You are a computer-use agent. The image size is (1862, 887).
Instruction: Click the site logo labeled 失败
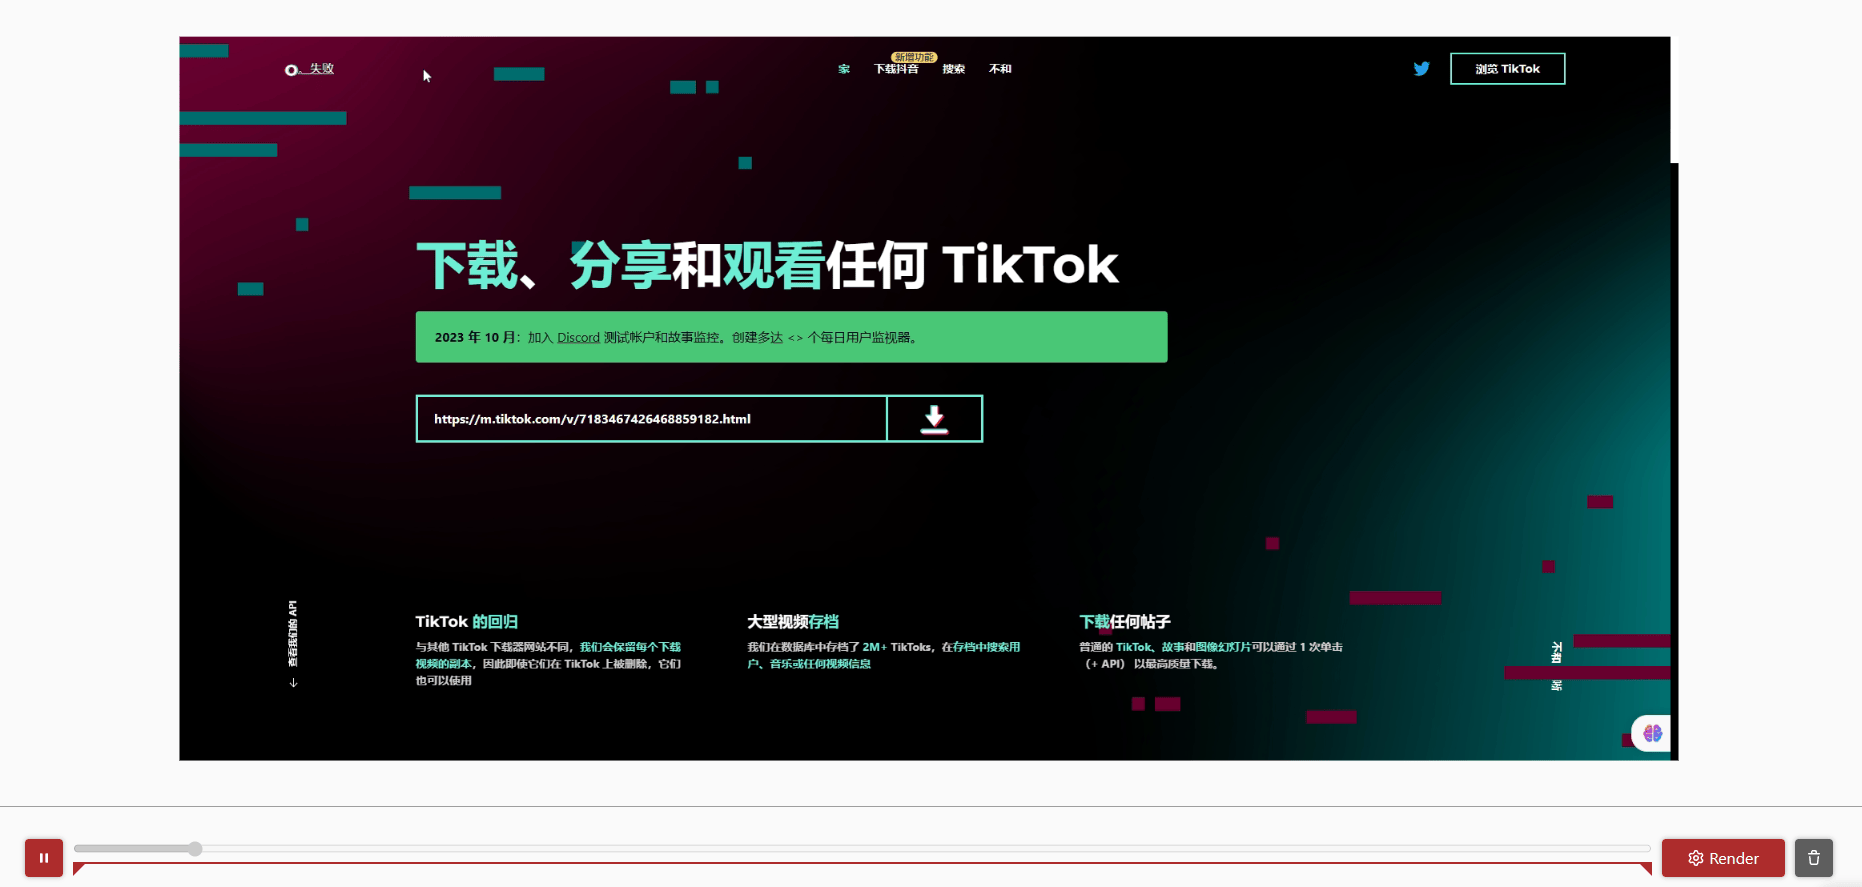309,69
